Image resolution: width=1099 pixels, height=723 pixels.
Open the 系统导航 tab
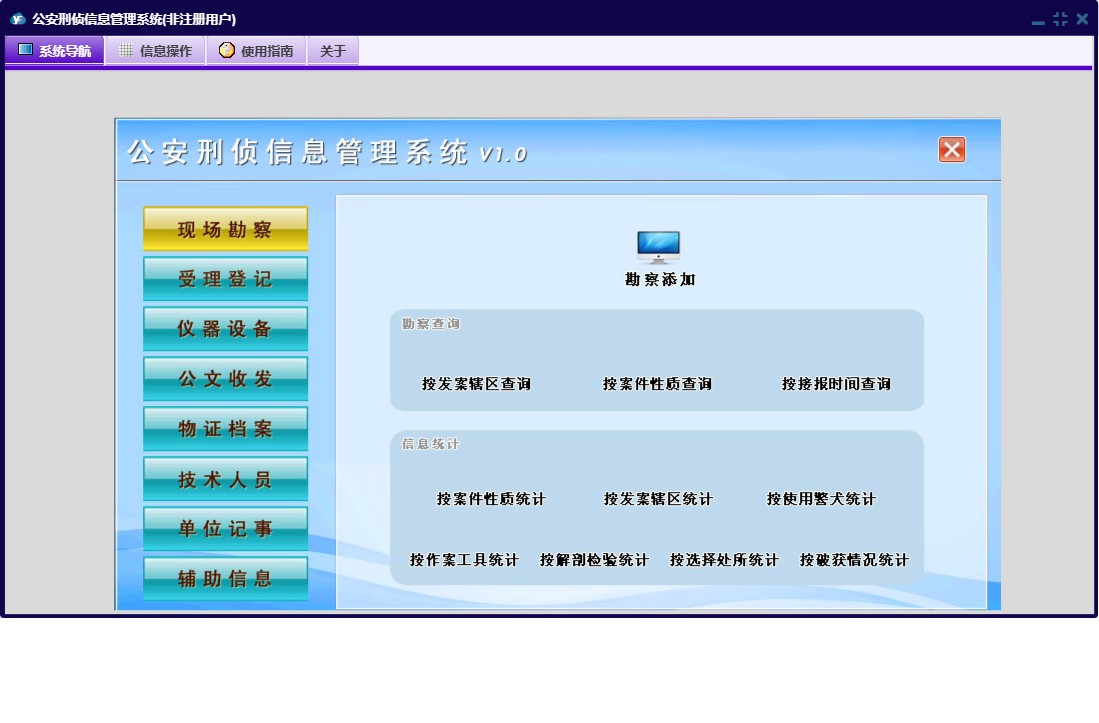pyautogui.click(x=55, y=51)
